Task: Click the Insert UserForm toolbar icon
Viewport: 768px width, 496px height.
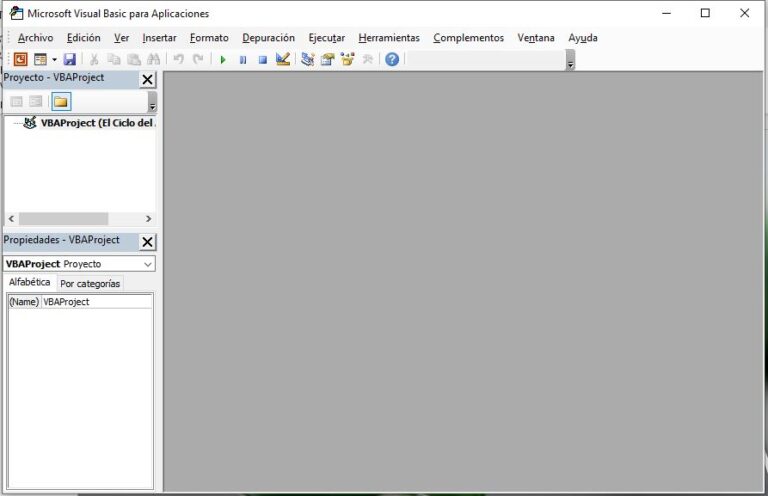Action: 40,59
